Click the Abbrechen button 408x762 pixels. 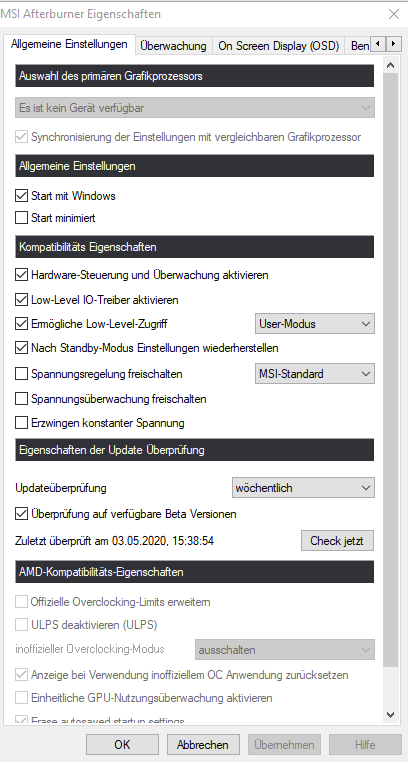(x=203, y=745)
